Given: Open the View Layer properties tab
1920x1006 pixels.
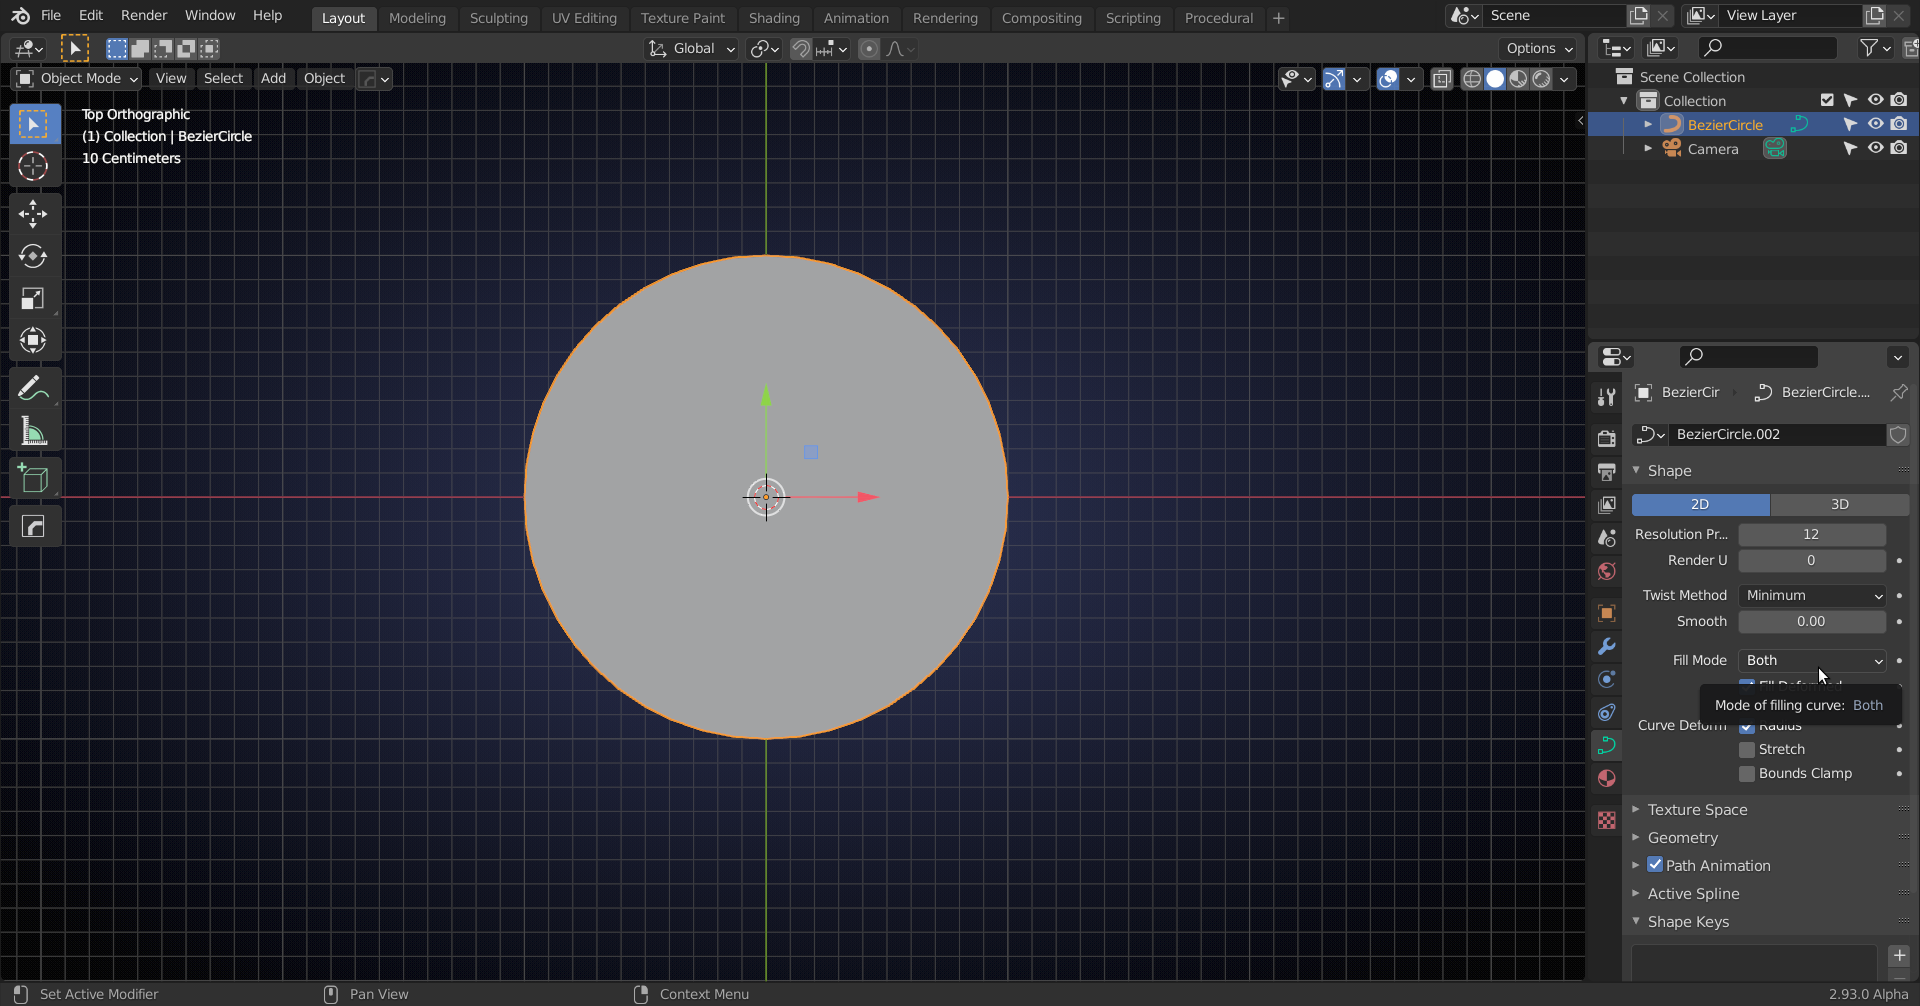Looking at the screenshot, I should [1607, 504].
